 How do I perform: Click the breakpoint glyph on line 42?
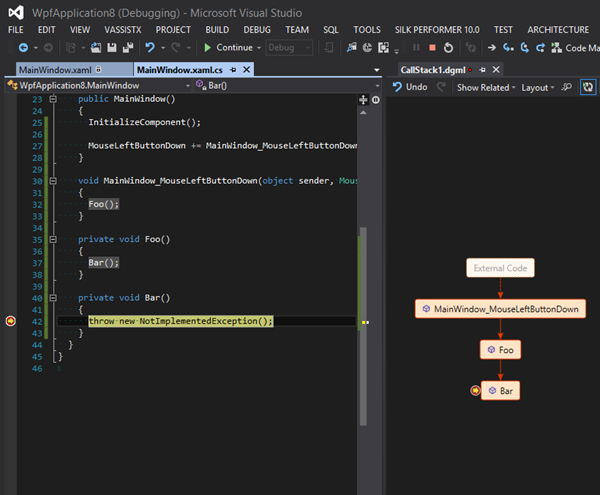(11, 321)
